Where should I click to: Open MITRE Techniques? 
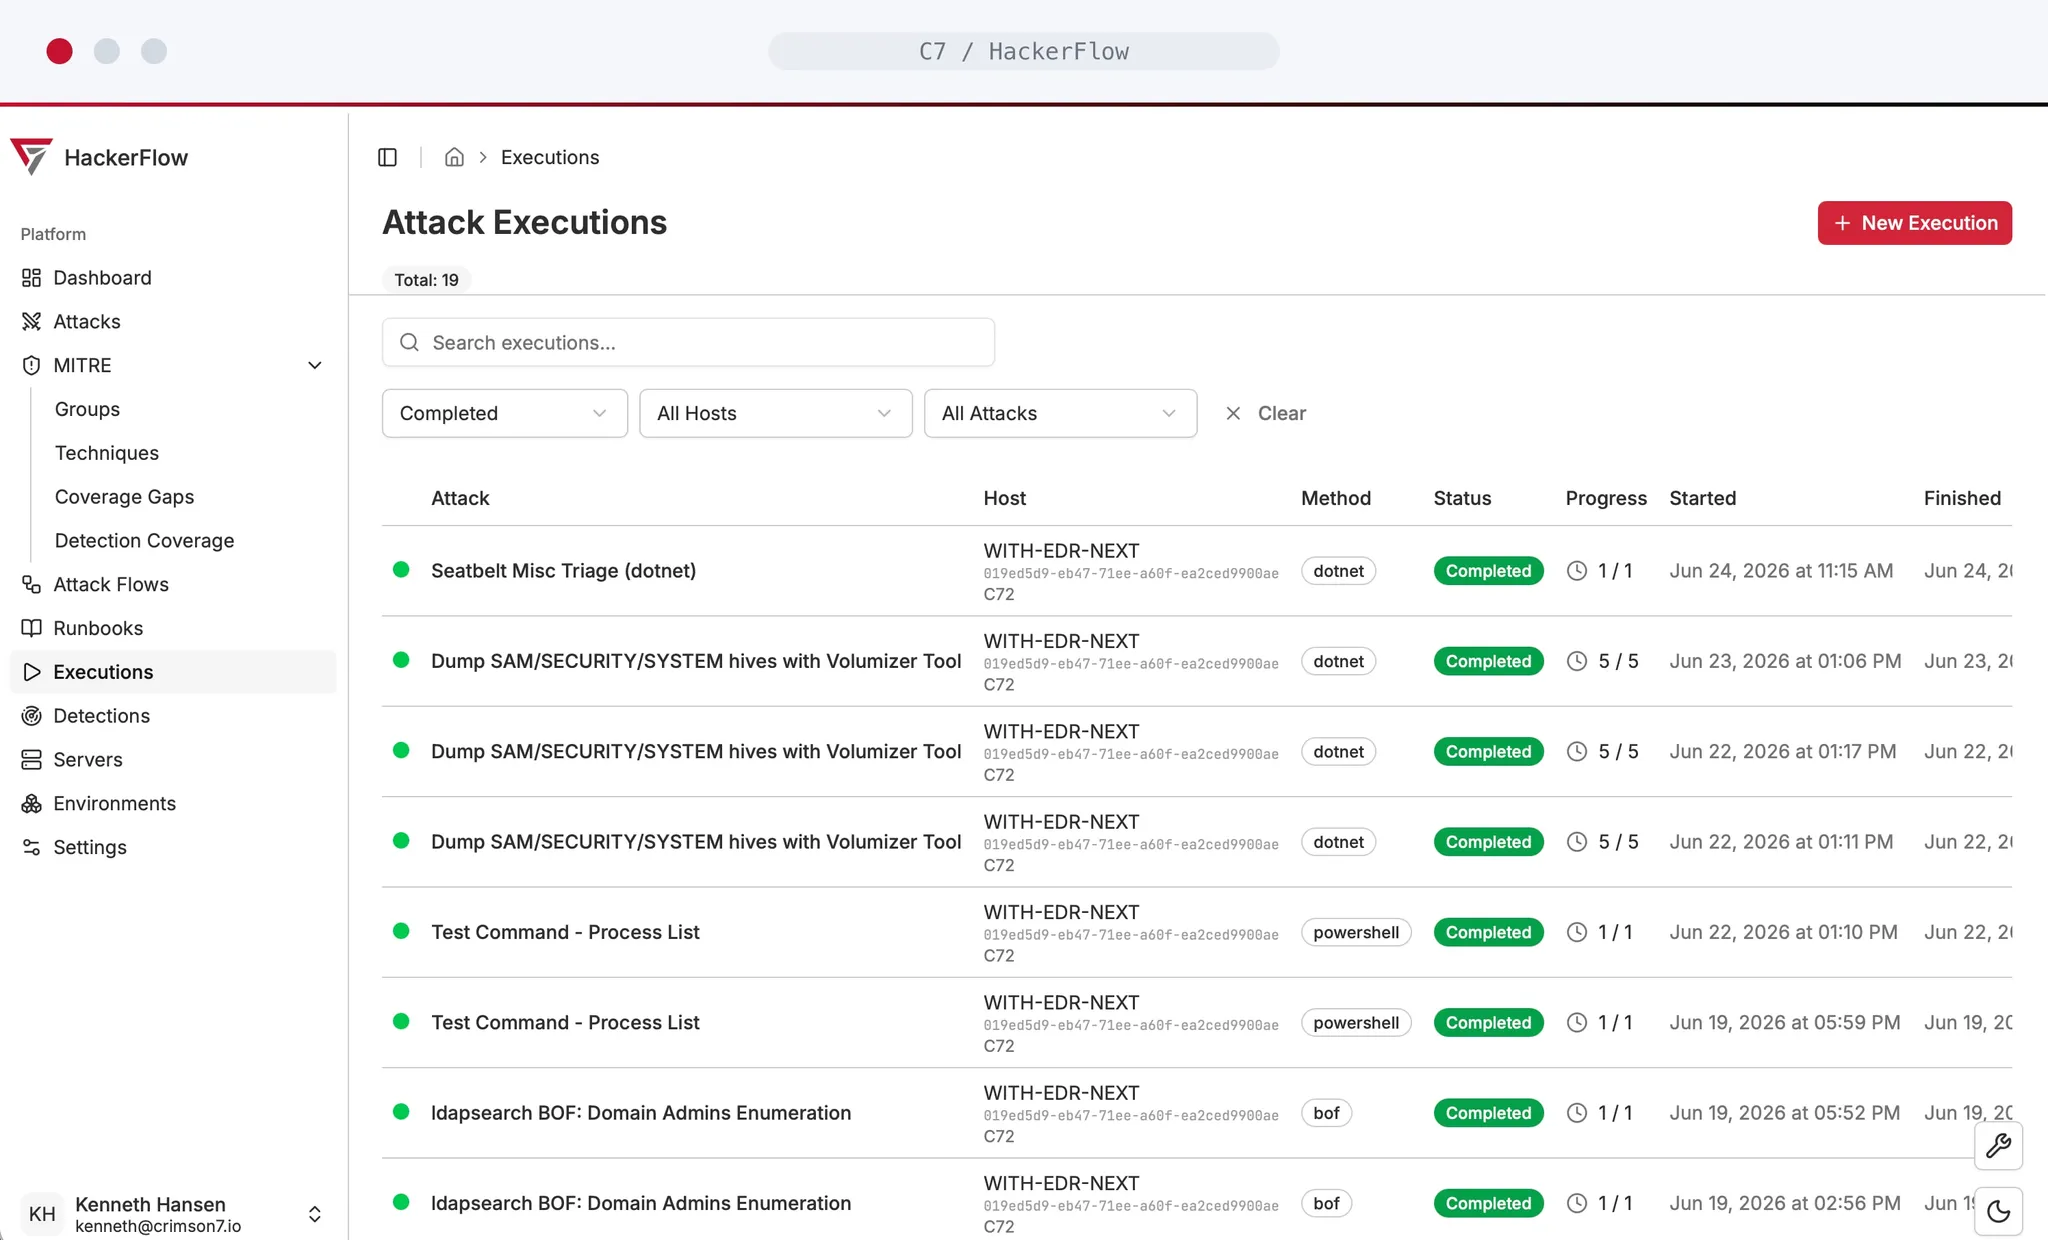click(106, 453)
